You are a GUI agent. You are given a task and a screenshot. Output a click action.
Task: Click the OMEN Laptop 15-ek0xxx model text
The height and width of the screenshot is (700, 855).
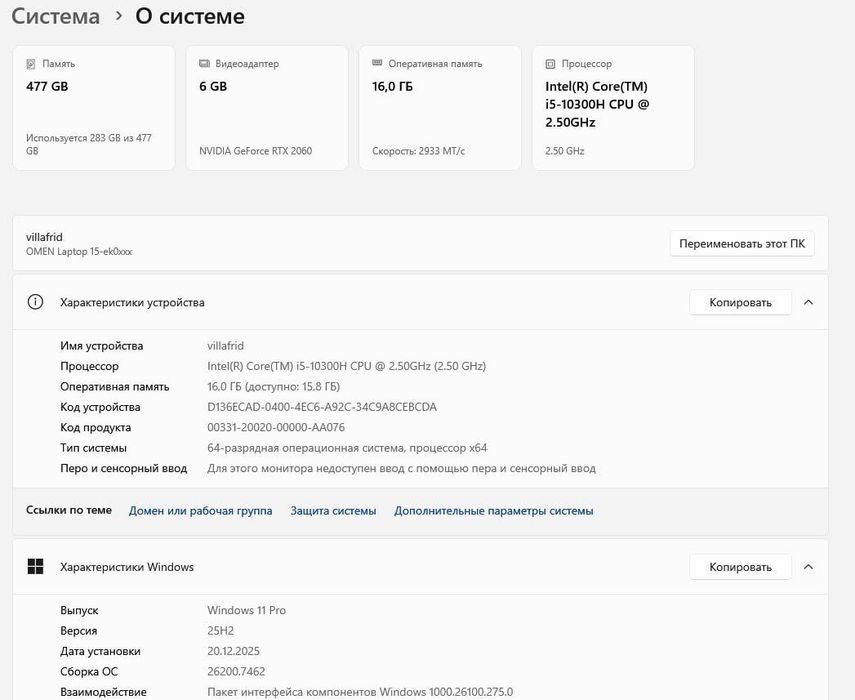[79, 252]
